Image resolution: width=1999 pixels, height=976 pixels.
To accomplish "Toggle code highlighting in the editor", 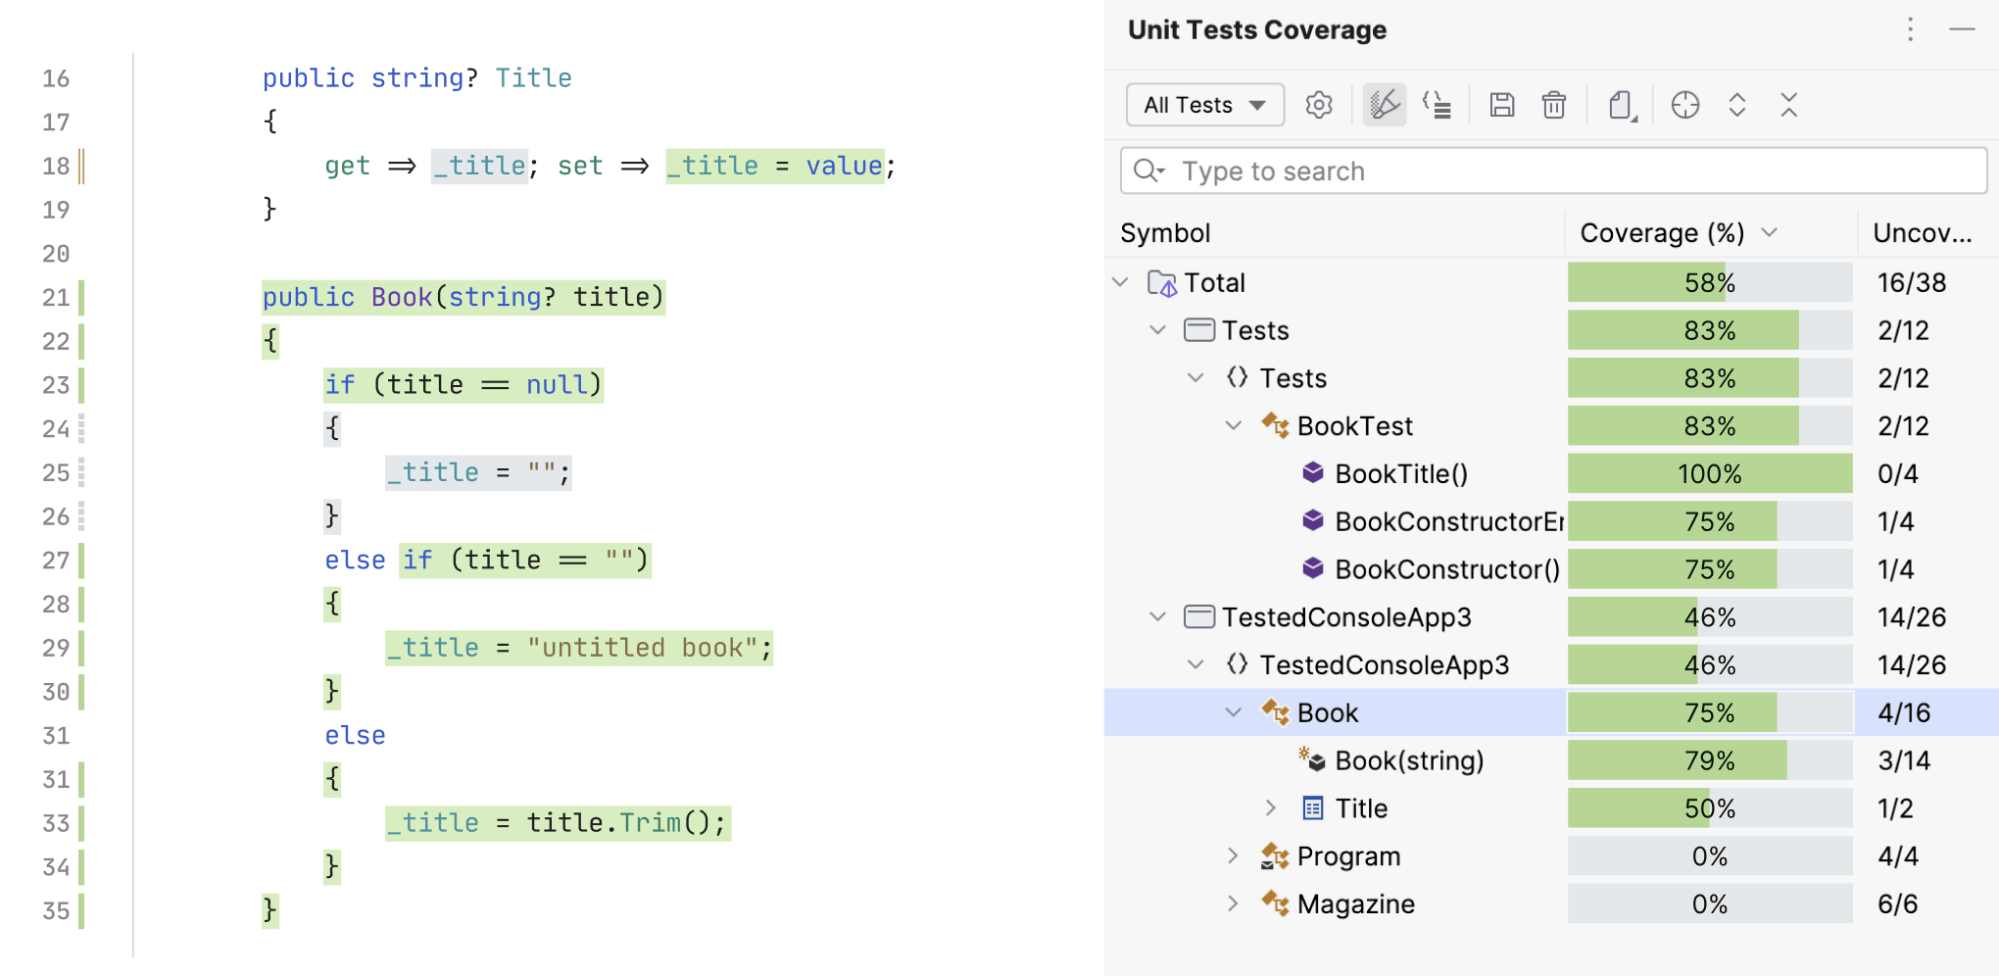I will coord(1385,105).
